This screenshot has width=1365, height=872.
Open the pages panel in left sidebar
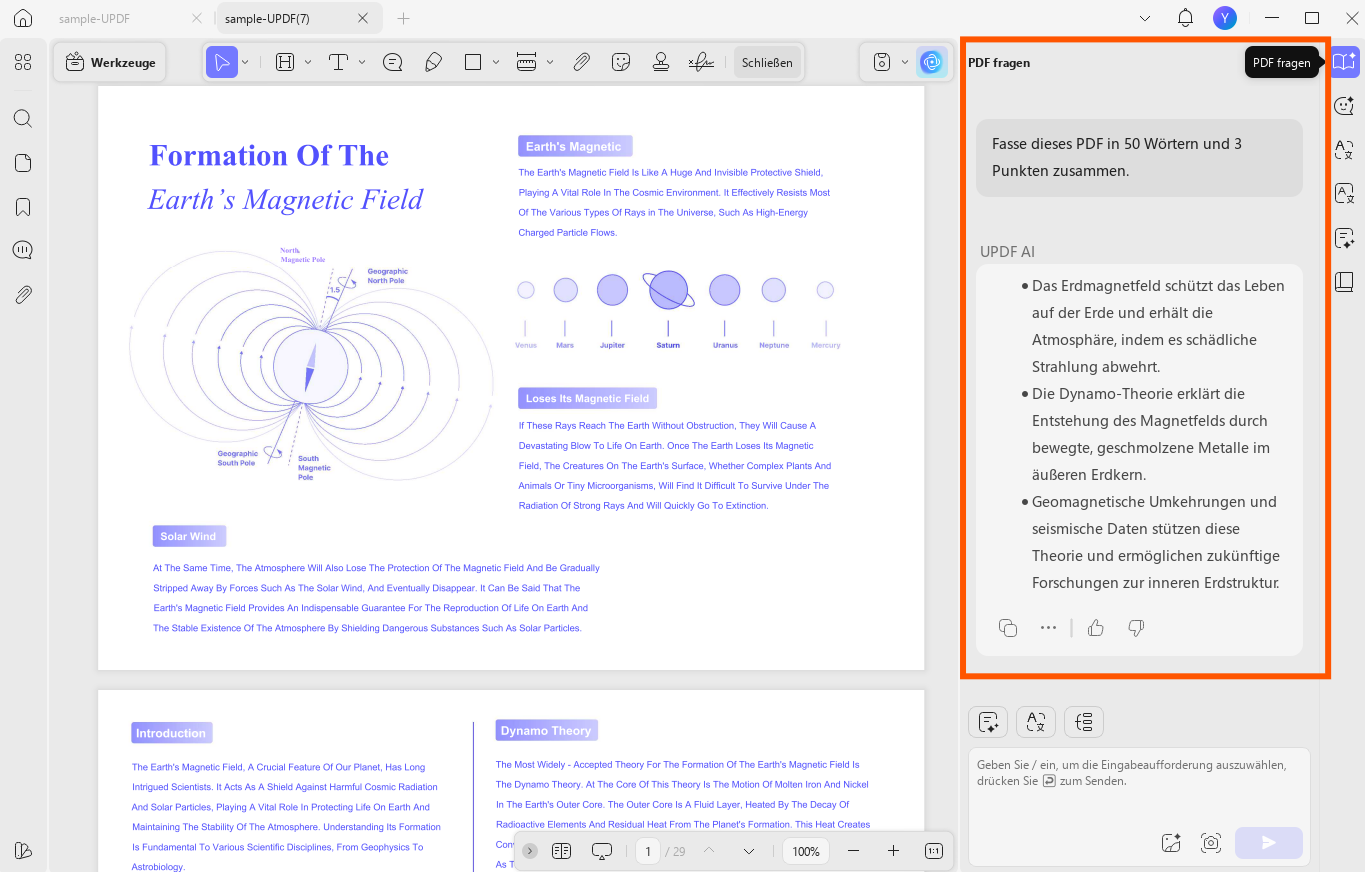click(x=23, y=163)
